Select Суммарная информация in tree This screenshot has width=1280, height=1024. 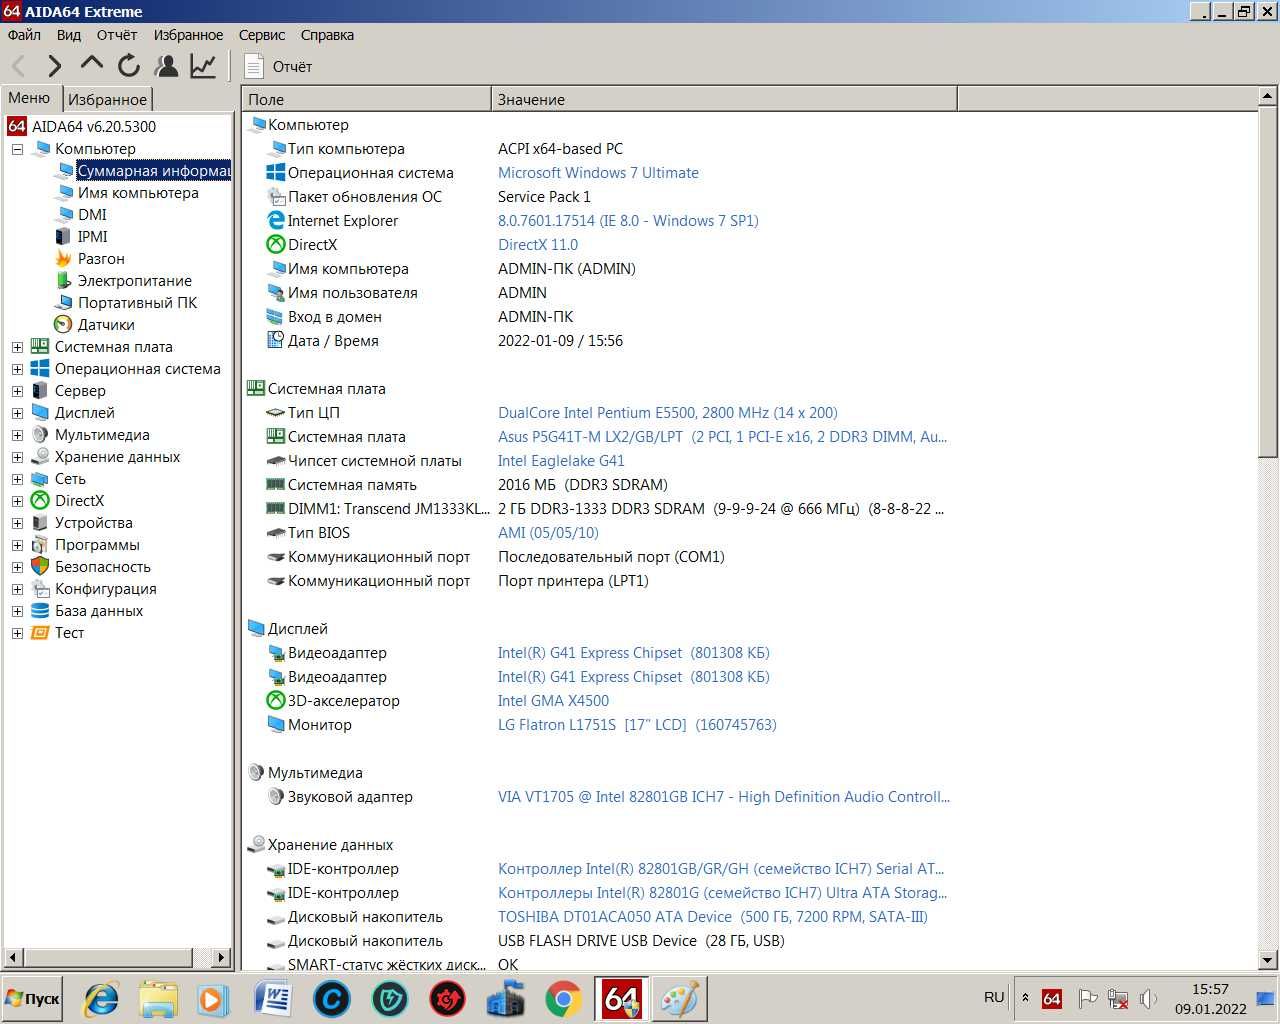coord(153,171)
